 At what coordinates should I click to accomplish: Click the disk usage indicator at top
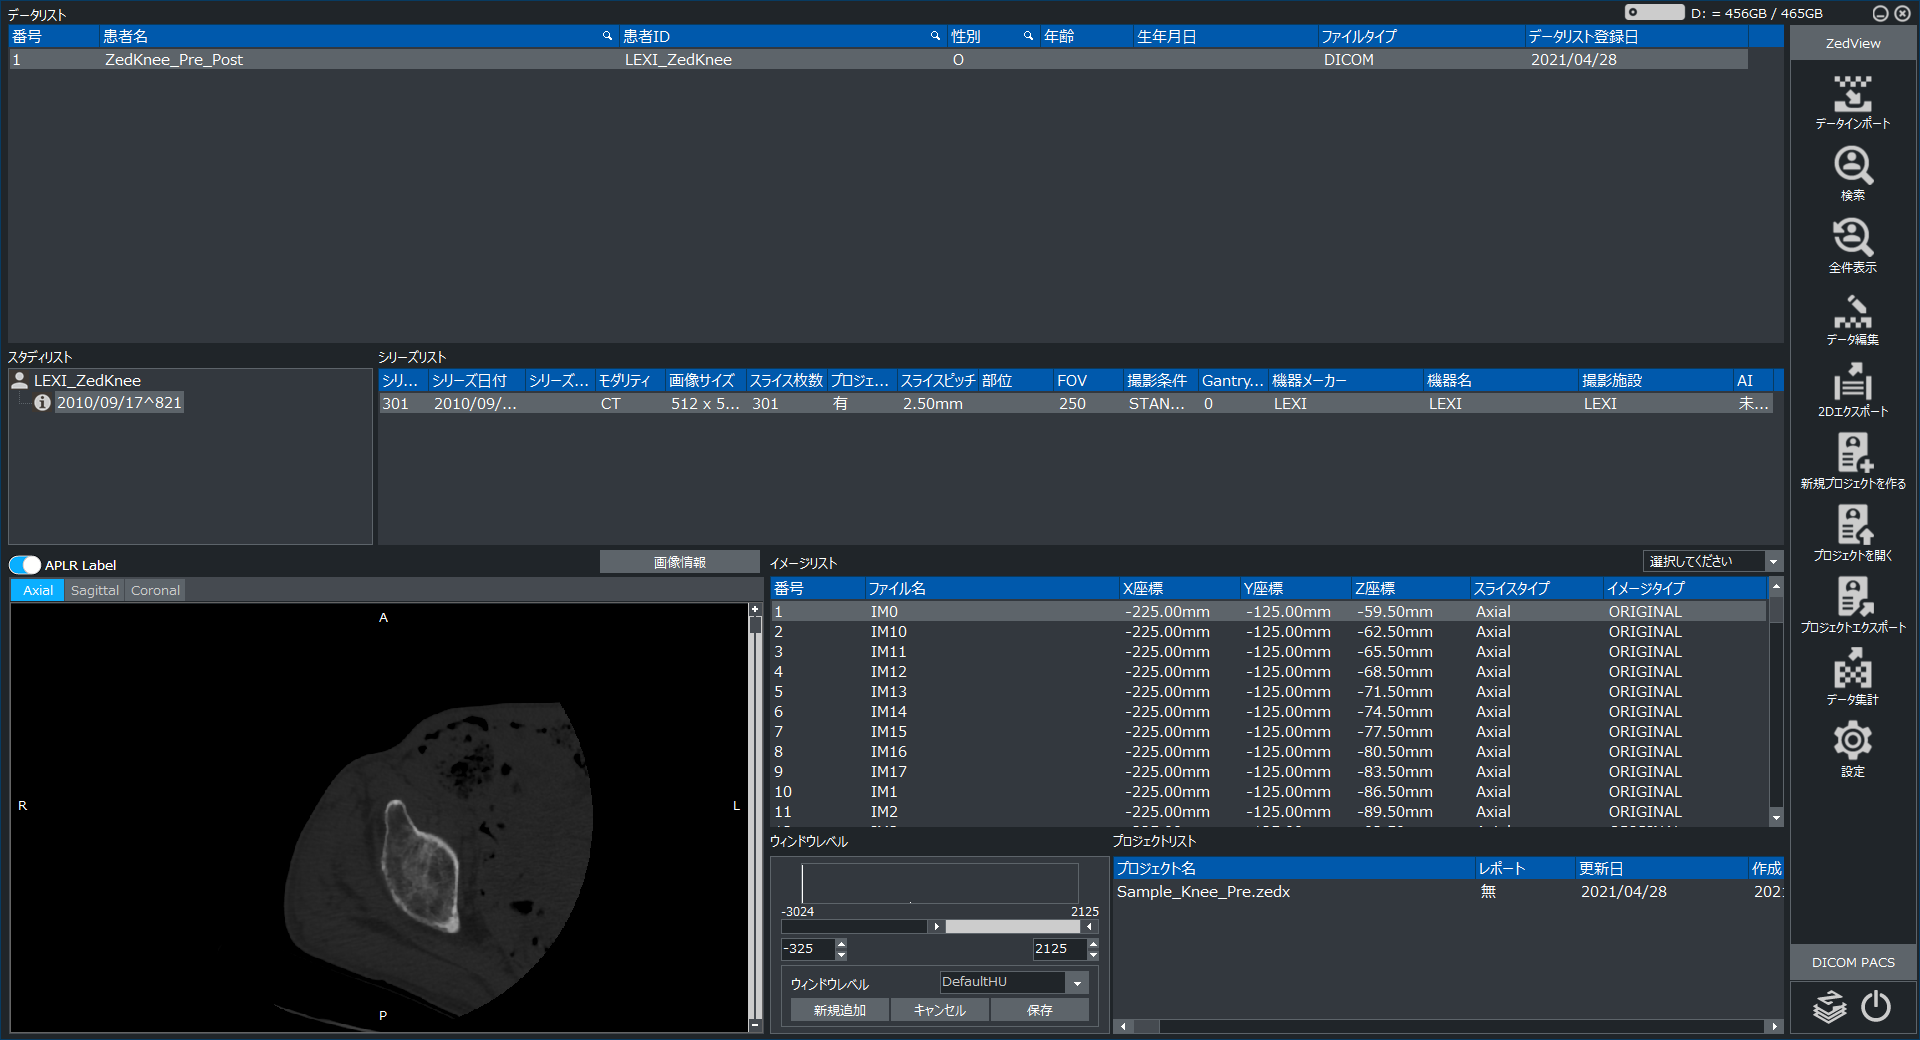tap(1655, 13)
